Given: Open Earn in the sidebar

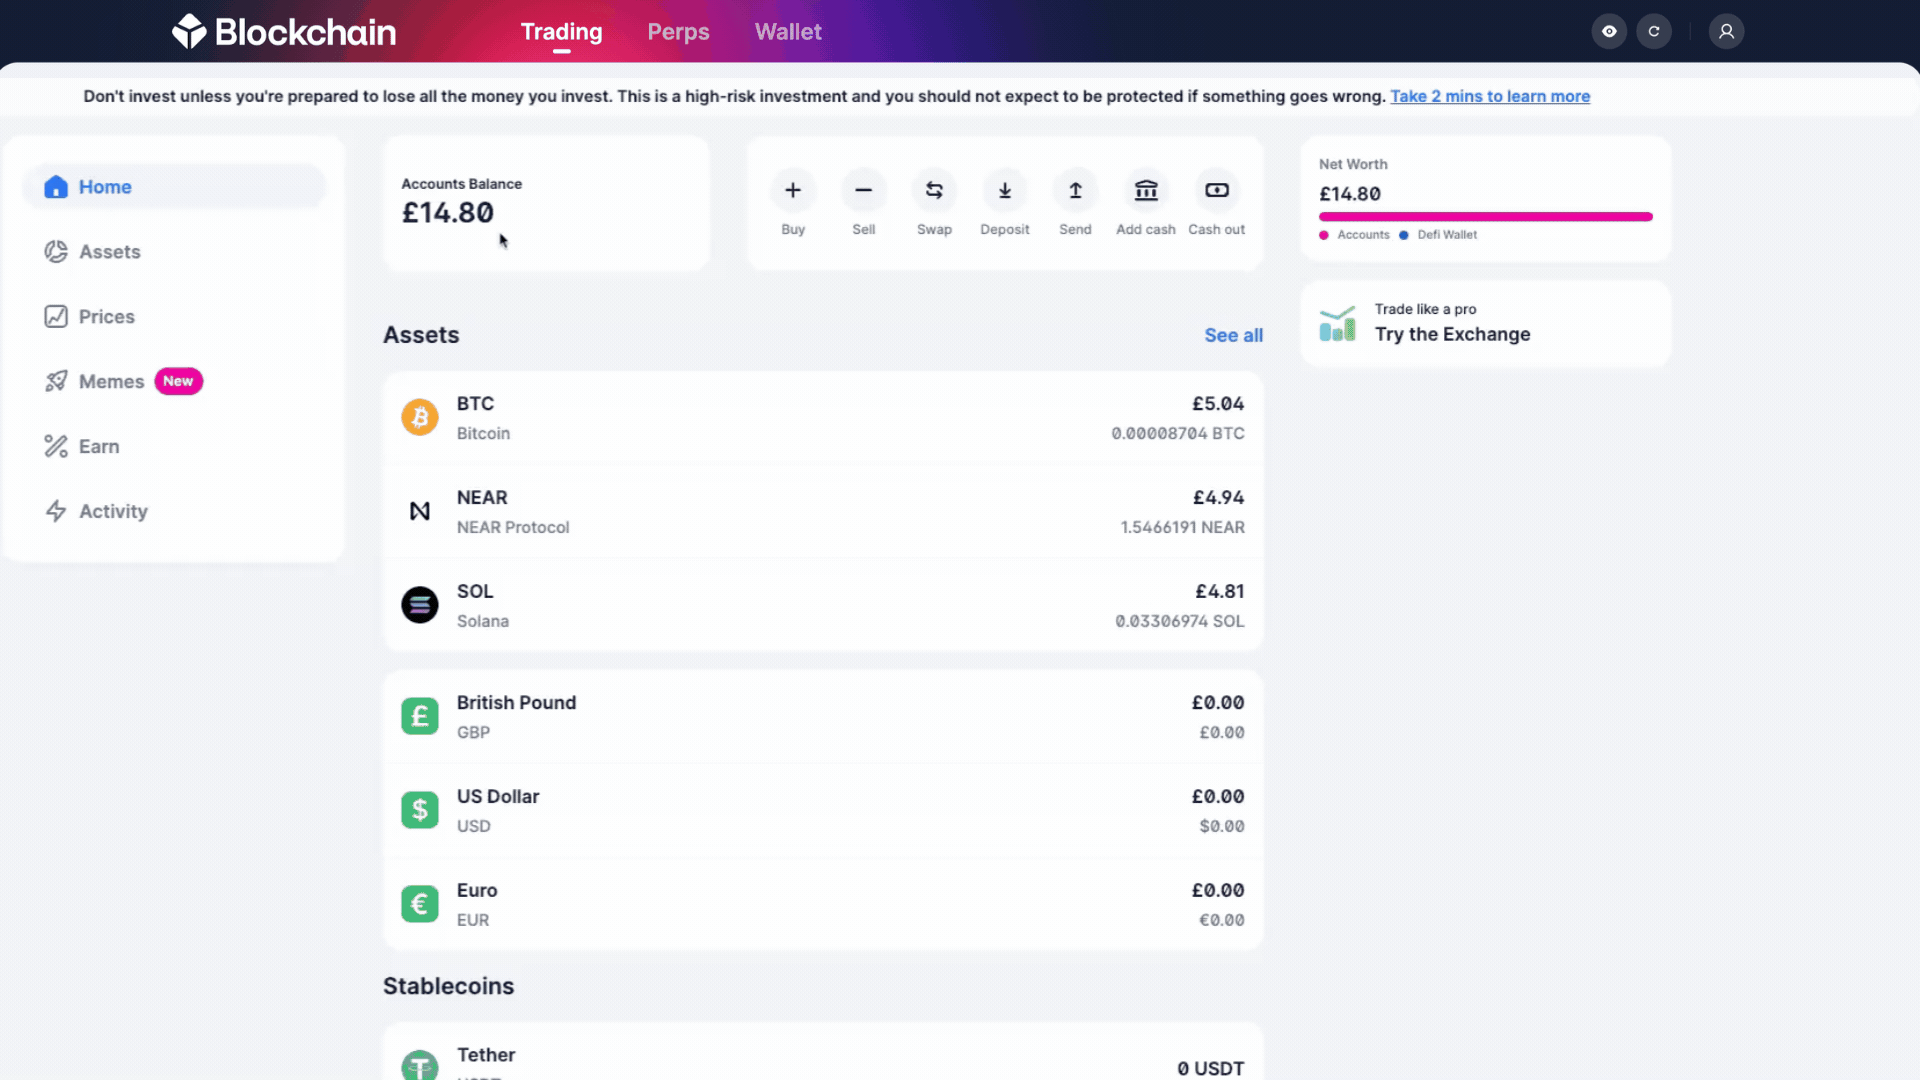Looking at the screenshot, I should coord(174,446).
